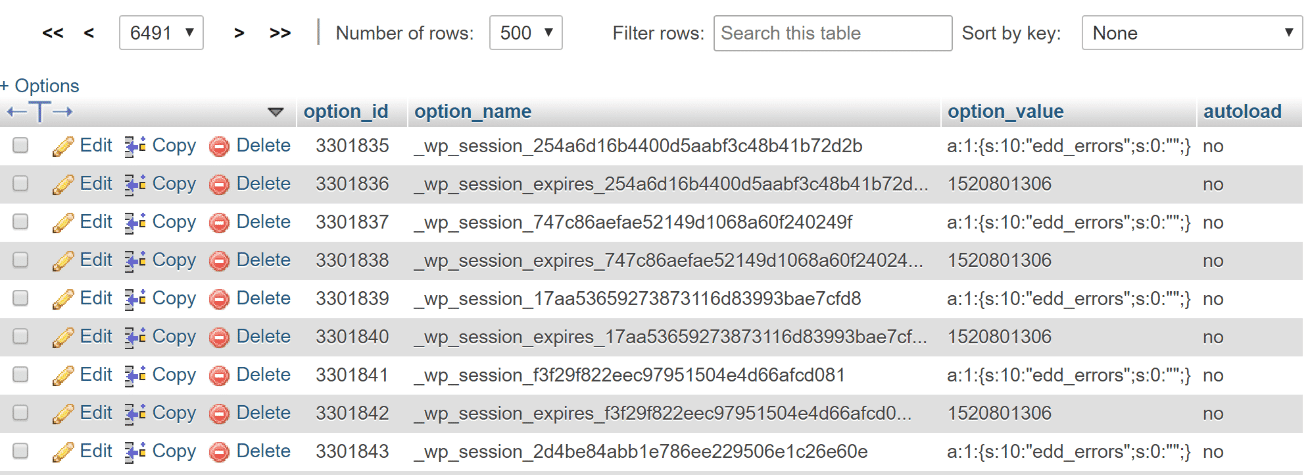Expand the + Options link
This screenshot has height=475, width=1308.
coord(40,86)
